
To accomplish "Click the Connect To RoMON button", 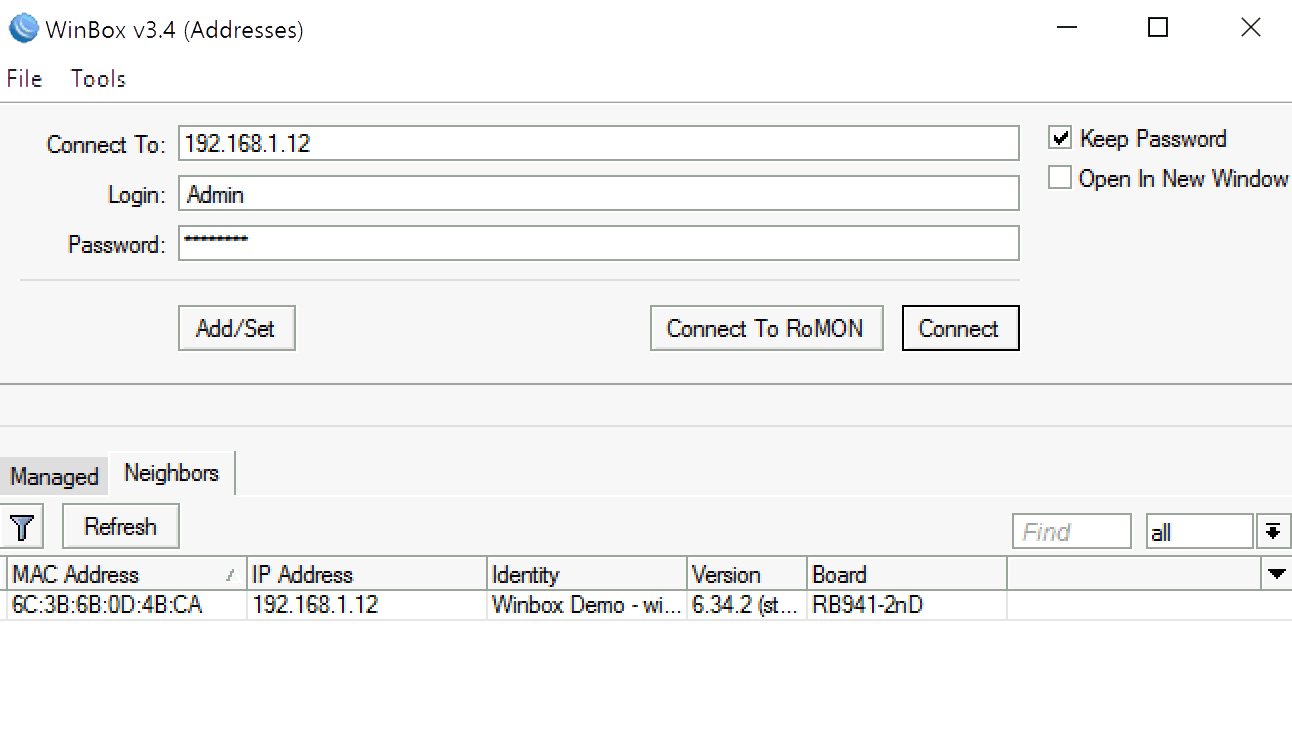I will coord(766,329).
